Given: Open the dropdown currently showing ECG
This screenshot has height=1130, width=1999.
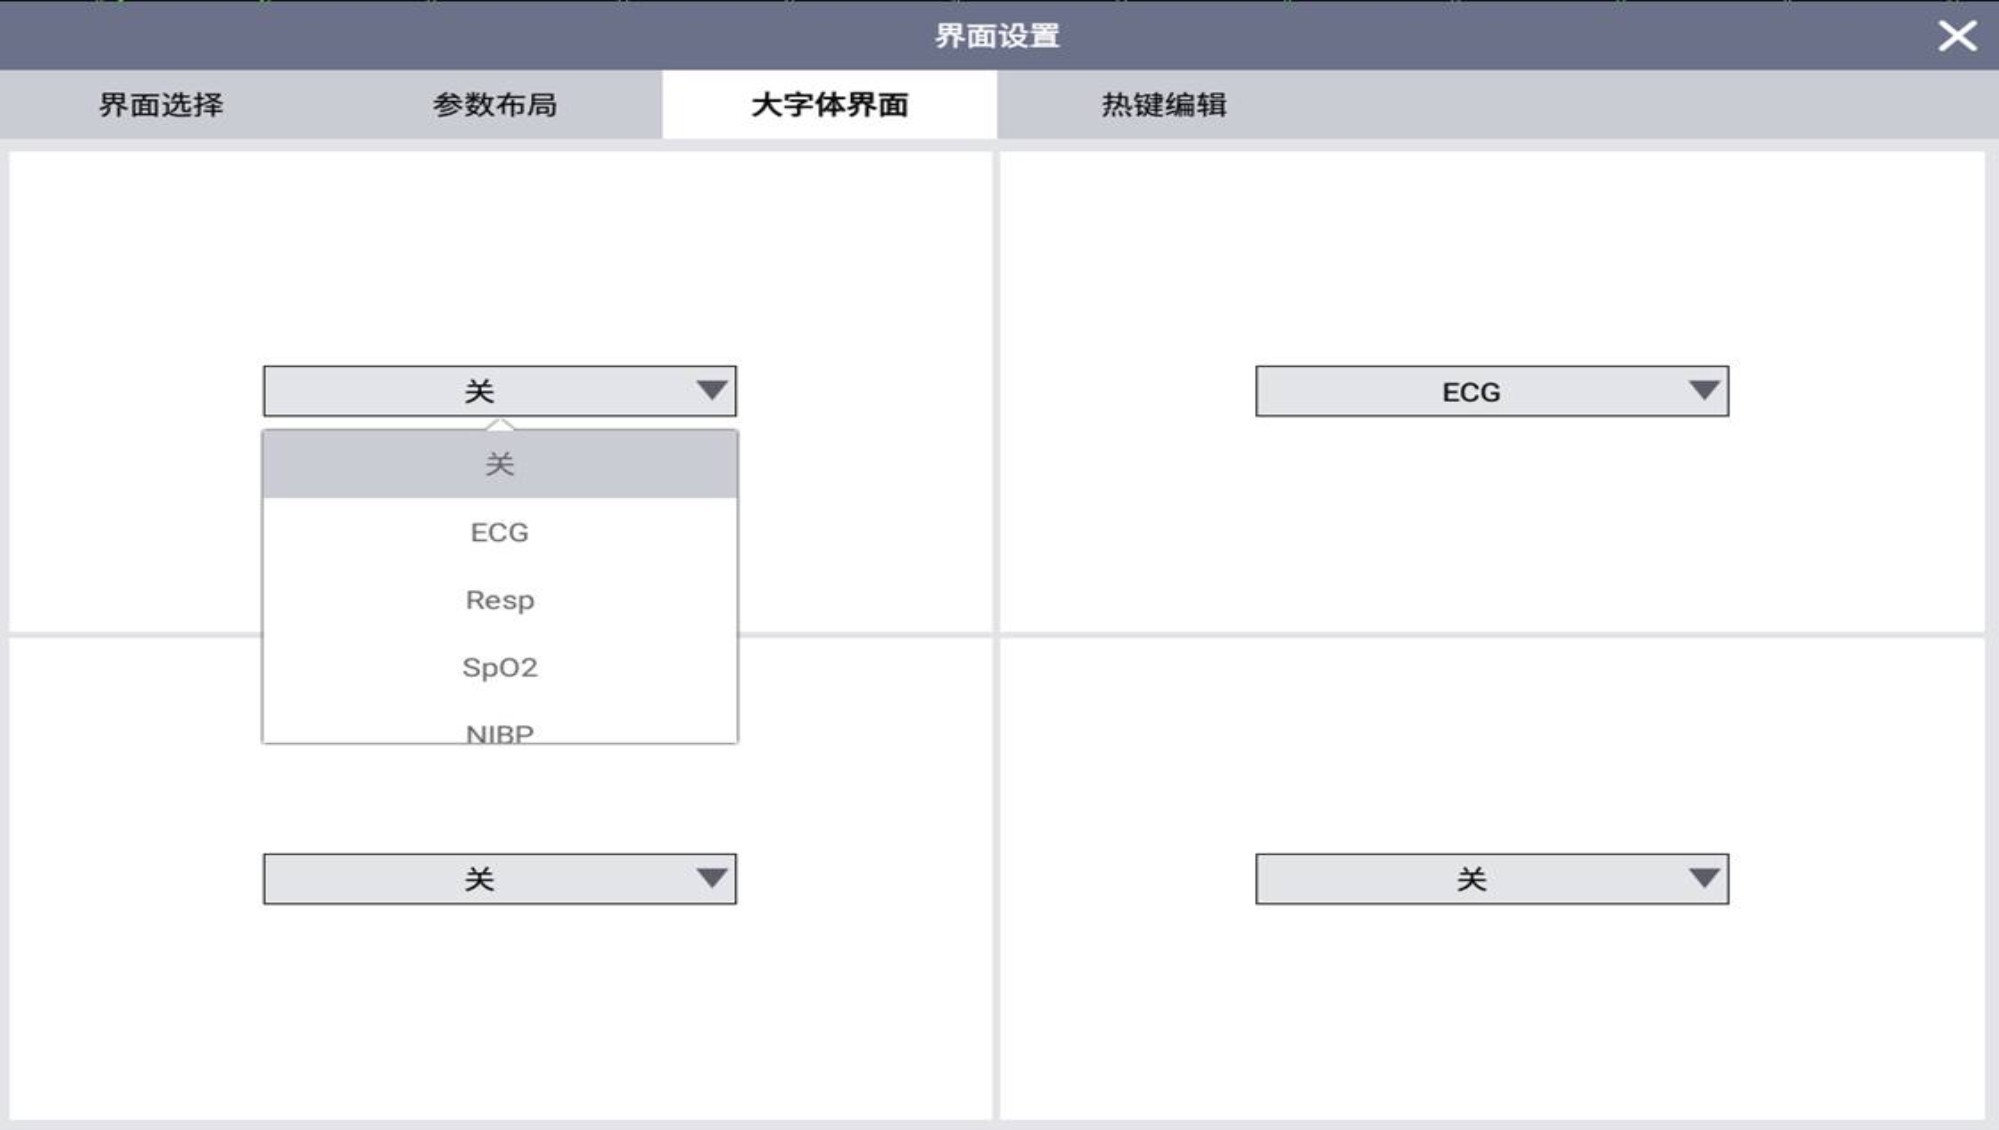Looking at the screenshot, I should click(x=1470, y=391).
